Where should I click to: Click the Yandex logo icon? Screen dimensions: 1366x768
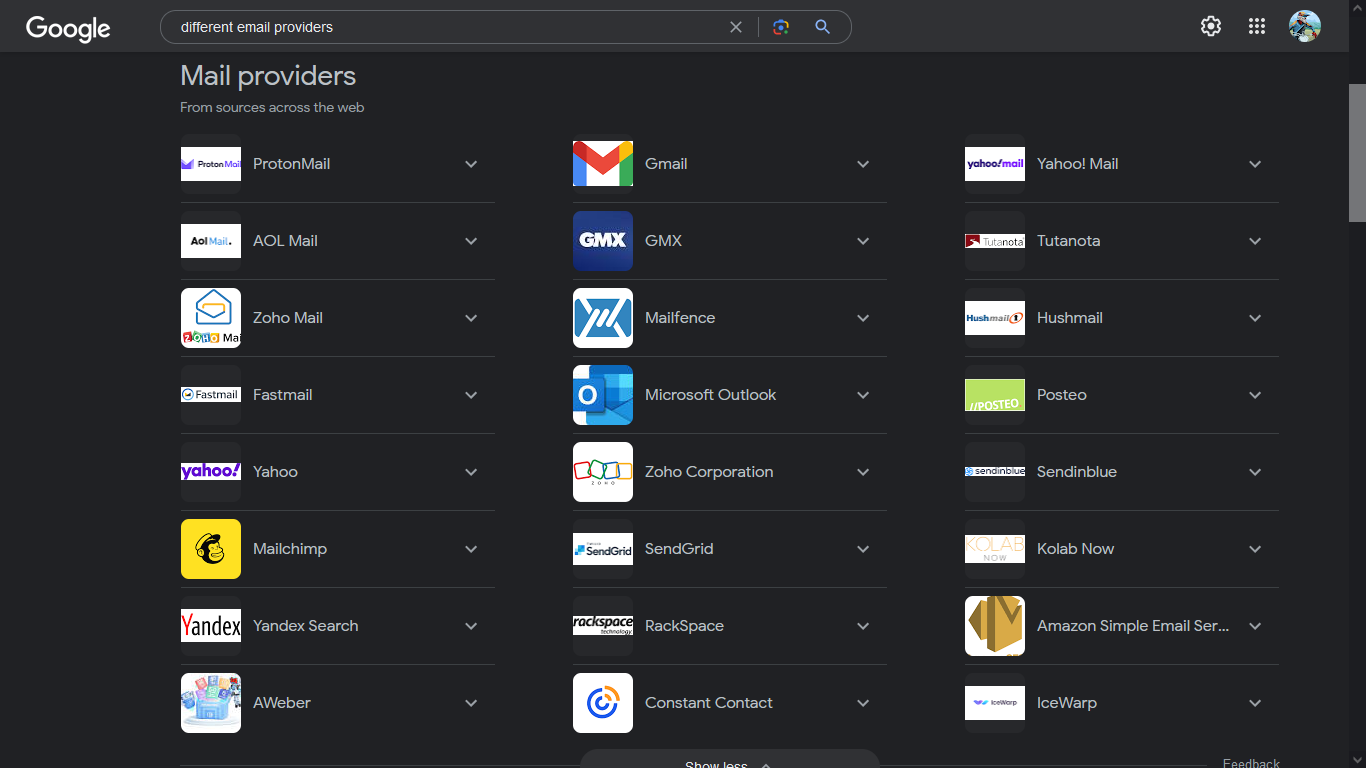211,626
